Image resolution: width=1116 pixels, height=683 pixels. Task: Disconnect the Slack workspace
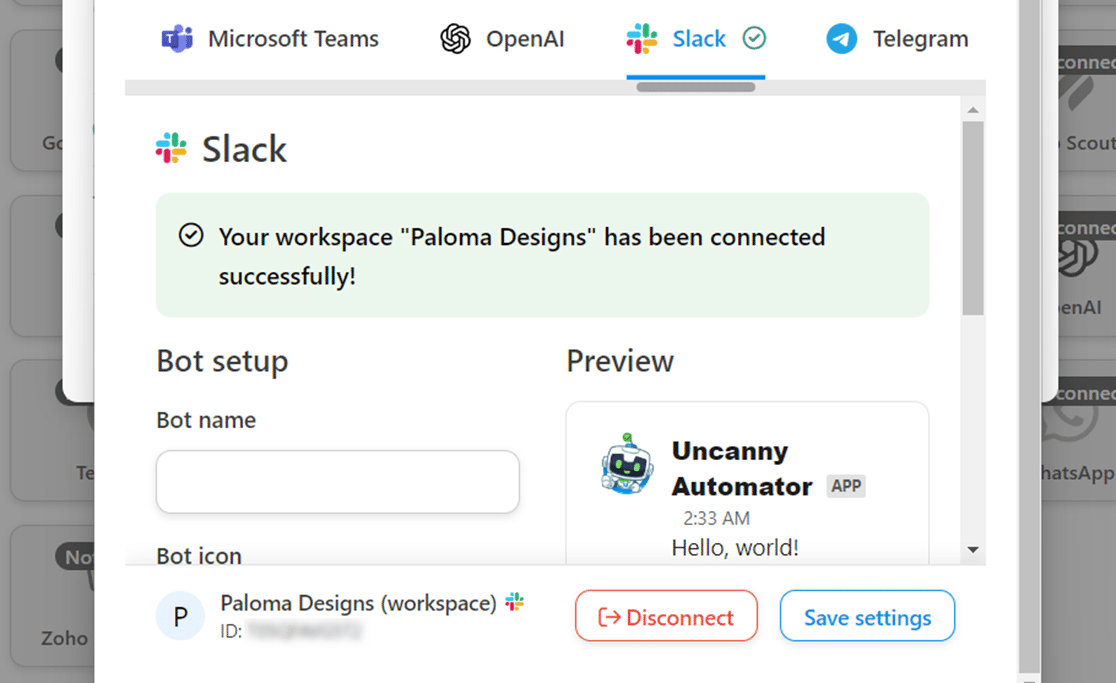[x=666, y=616]
